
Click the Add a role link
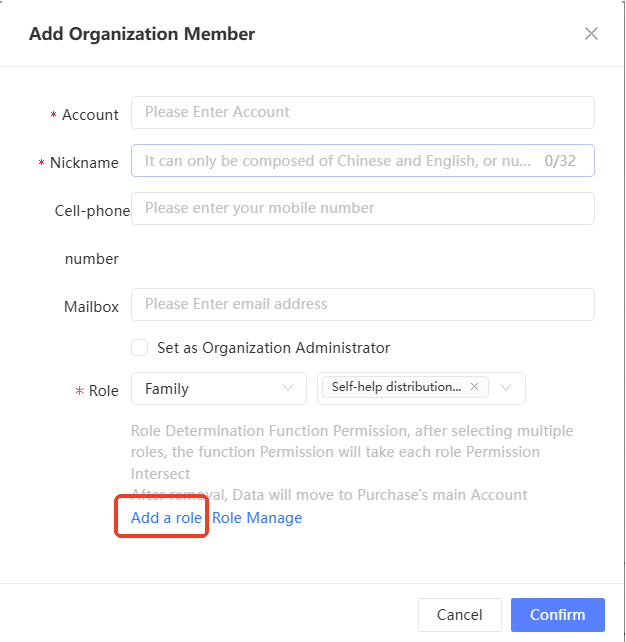(166, 518)
